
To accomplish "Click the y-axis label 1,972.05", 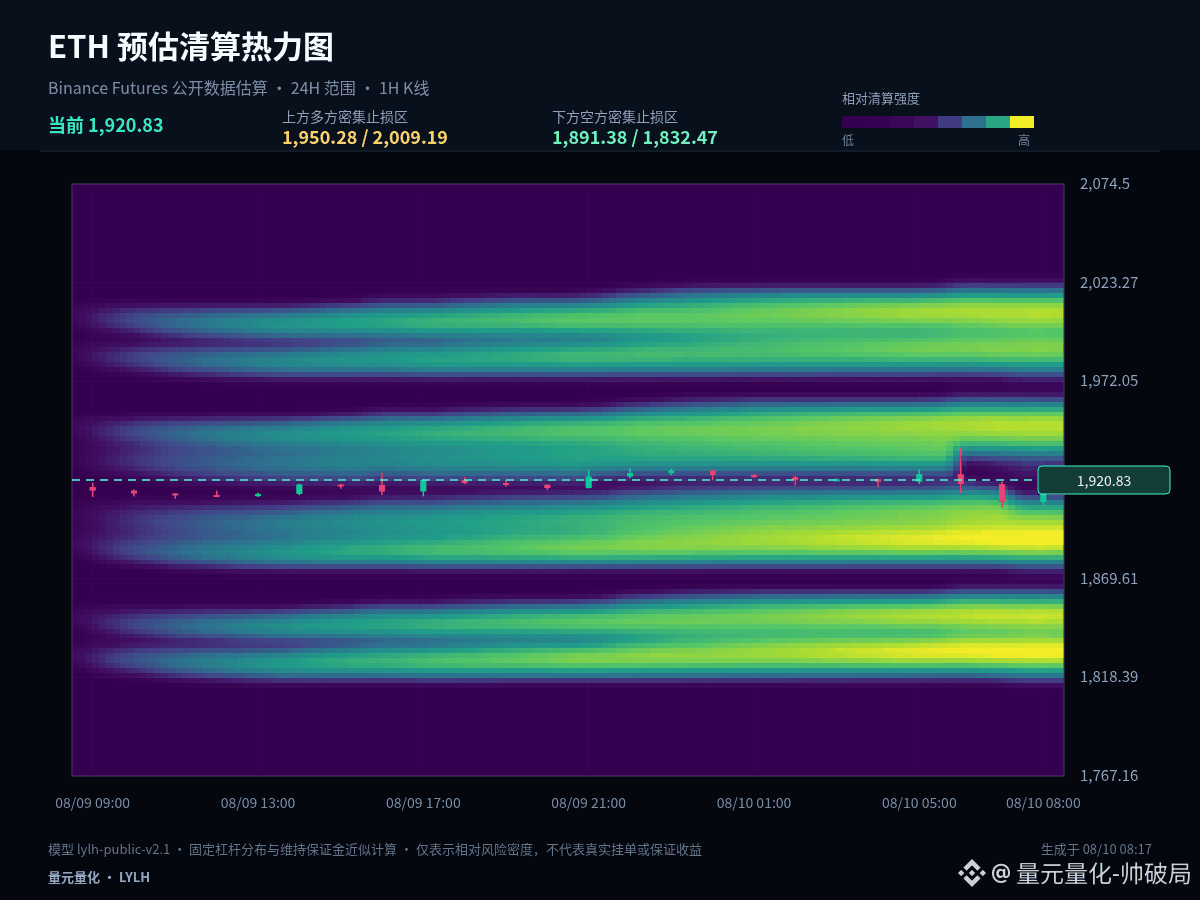I will point(1109,380).
